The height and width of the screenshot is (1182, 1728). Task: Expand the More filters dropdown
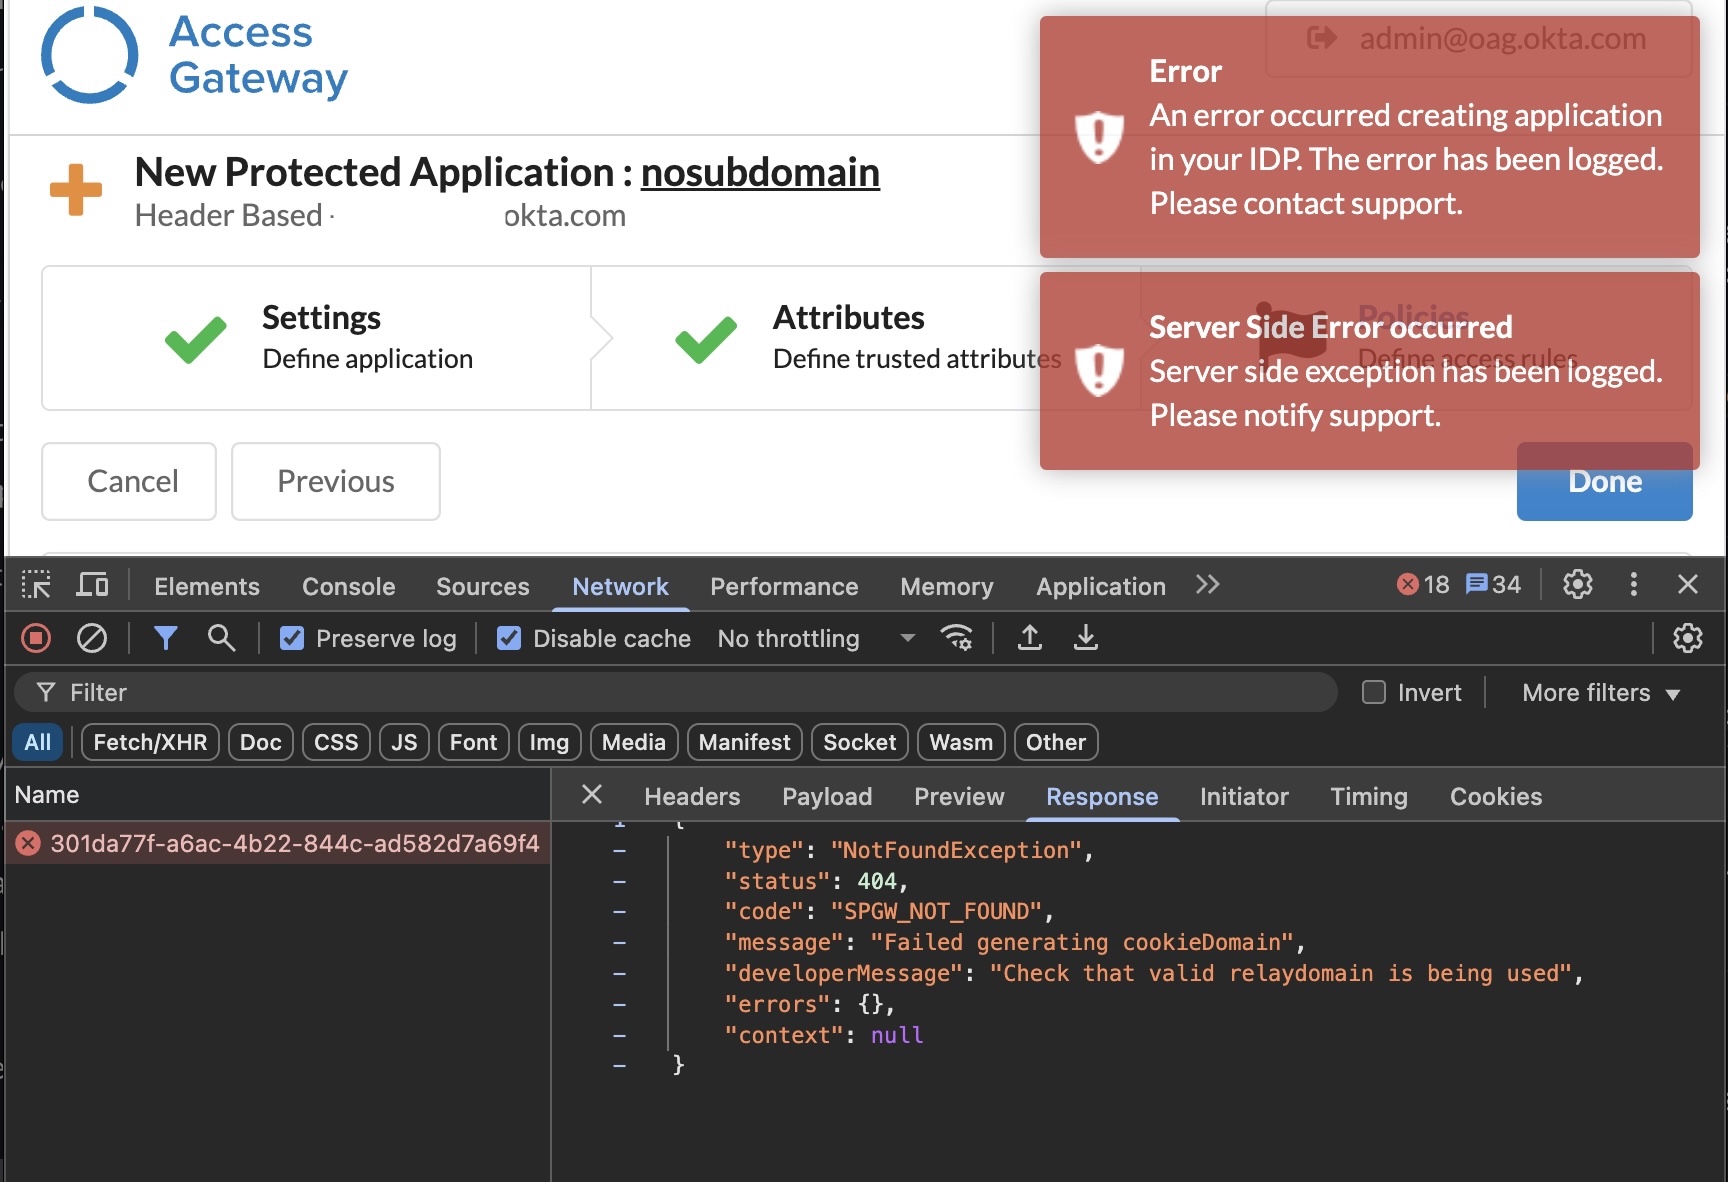click(x=1601, y=692)
